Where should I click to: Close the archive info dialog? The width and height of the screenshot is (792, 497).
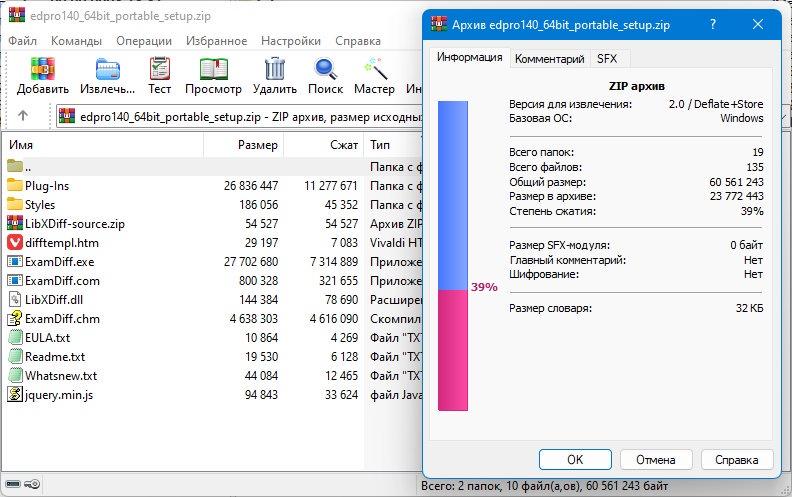click(758, 24)
